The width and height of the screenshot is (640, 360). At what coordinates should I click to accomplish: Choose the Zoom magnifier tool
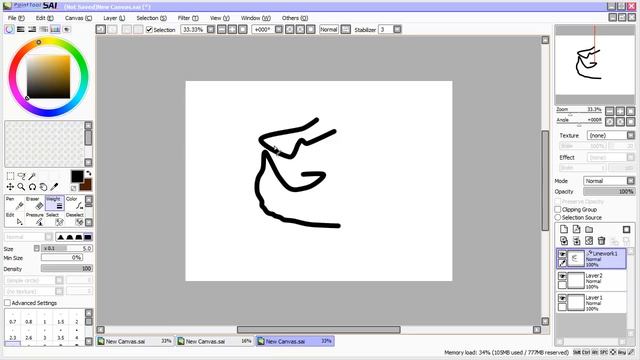(21, 187)
